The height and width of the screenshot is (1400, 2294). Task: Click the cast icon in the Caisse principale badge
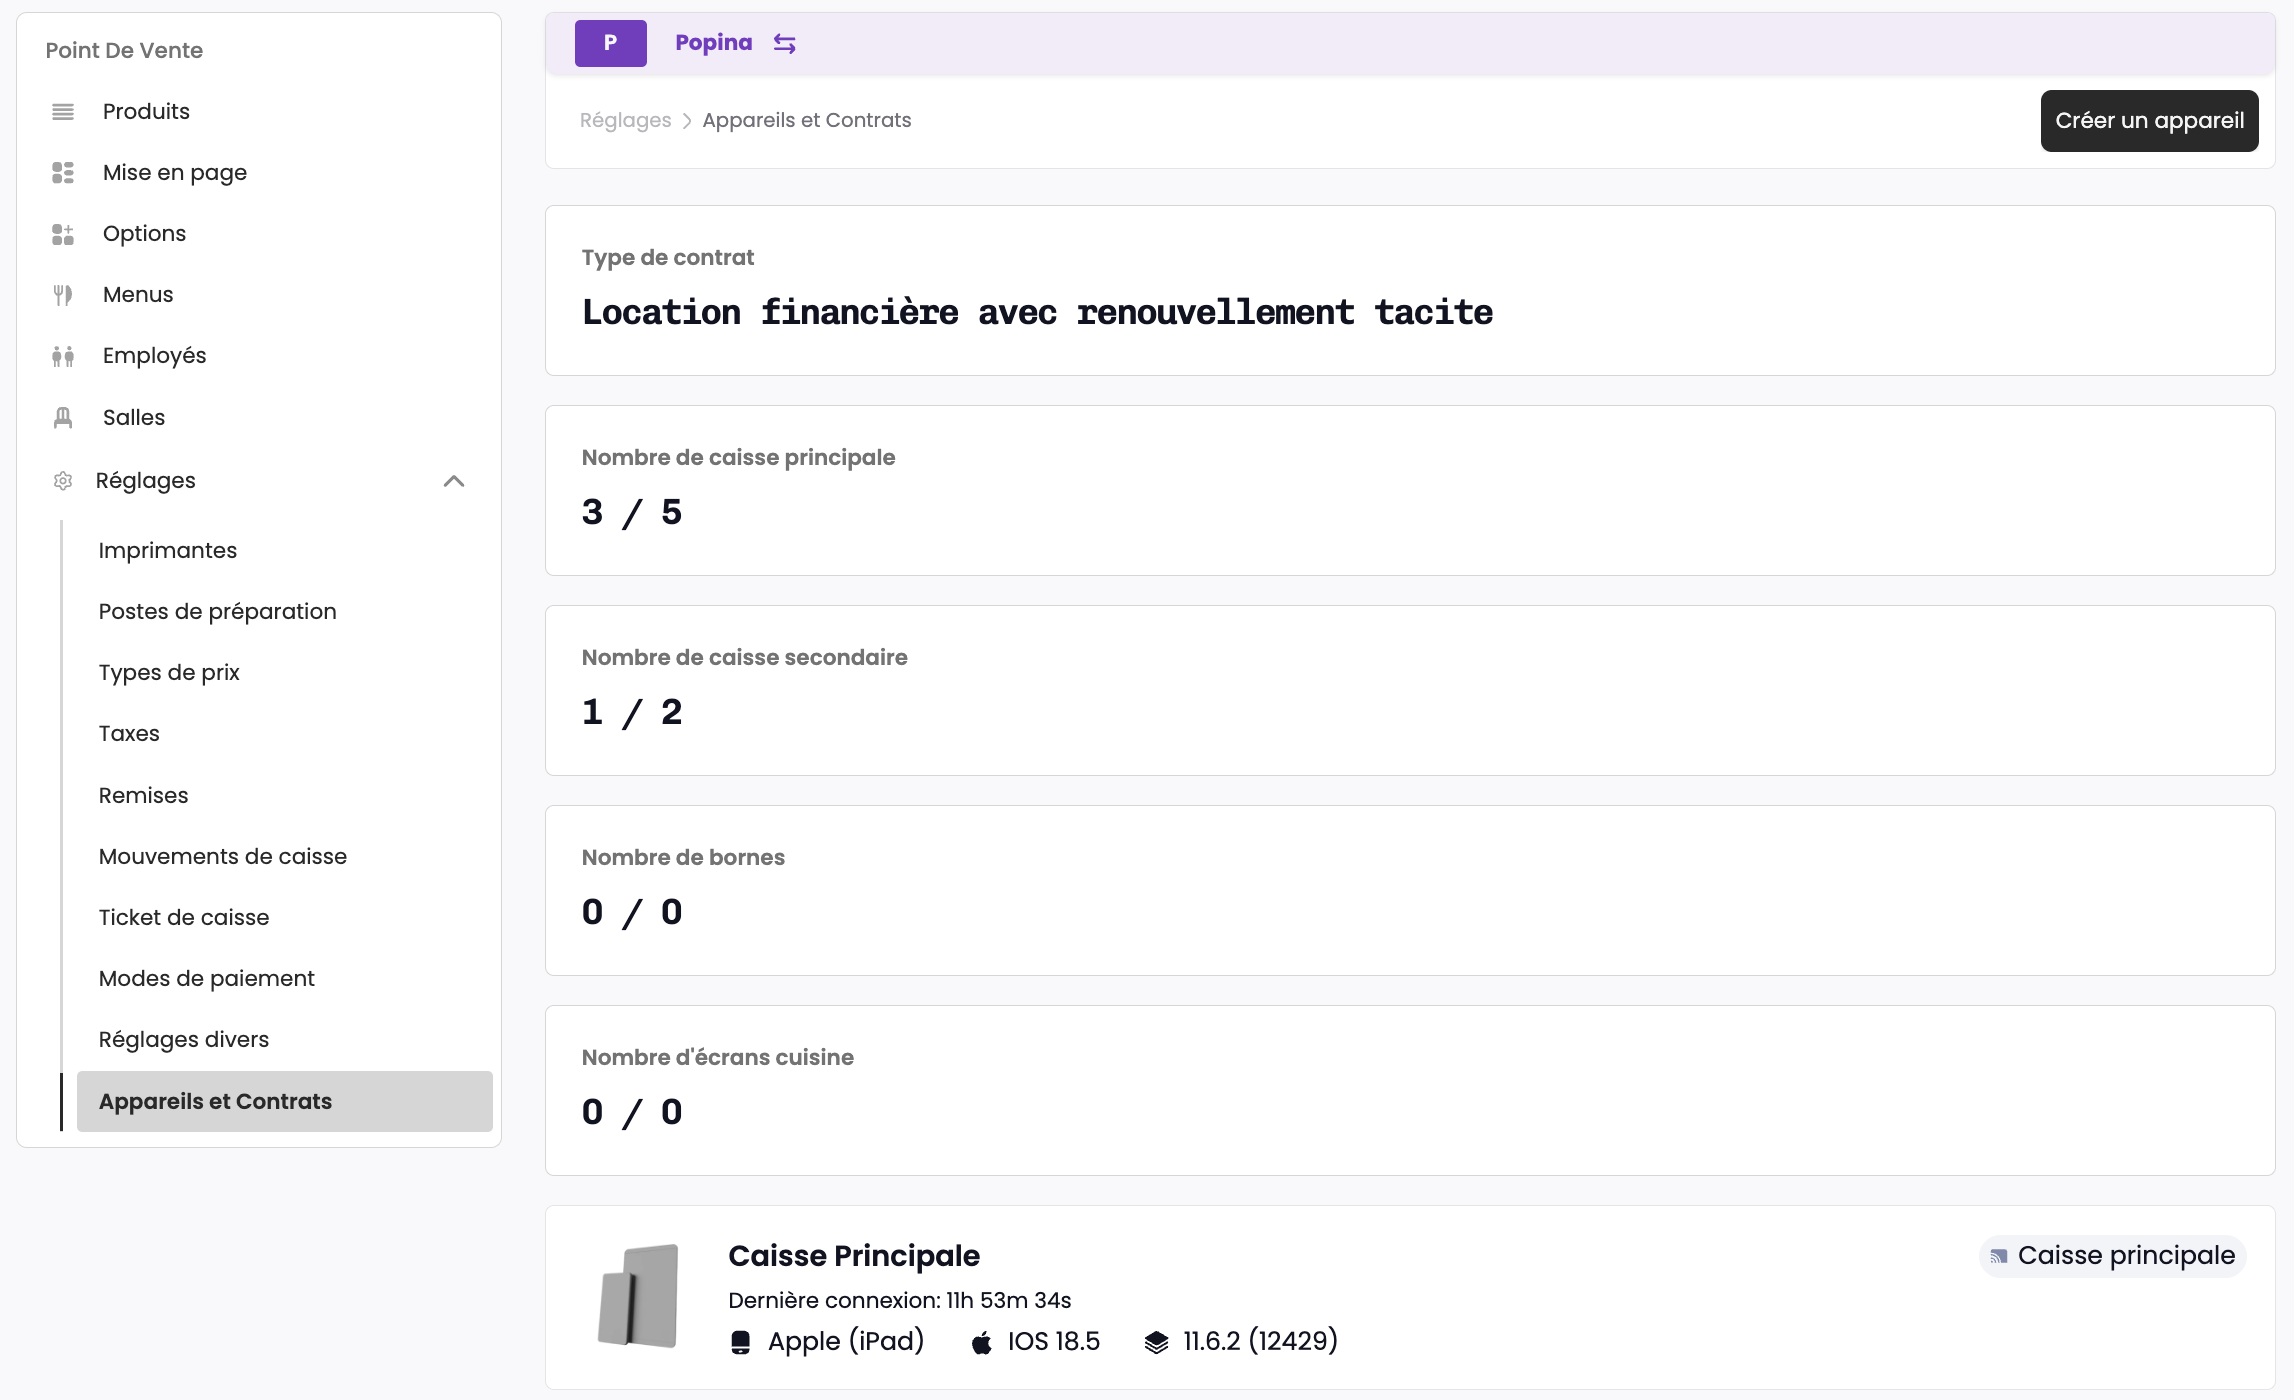pos(1997,1255)
